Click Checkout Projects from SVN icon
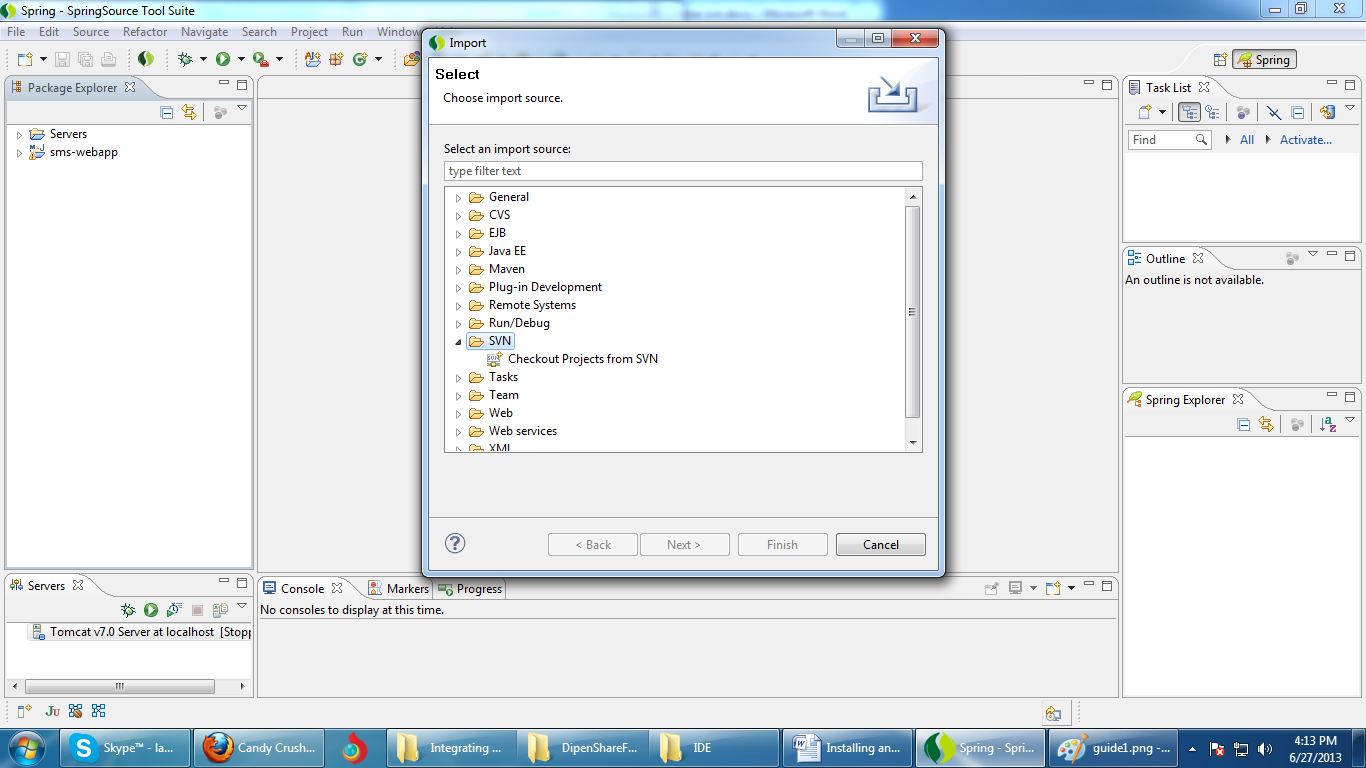 pos(494,359)
